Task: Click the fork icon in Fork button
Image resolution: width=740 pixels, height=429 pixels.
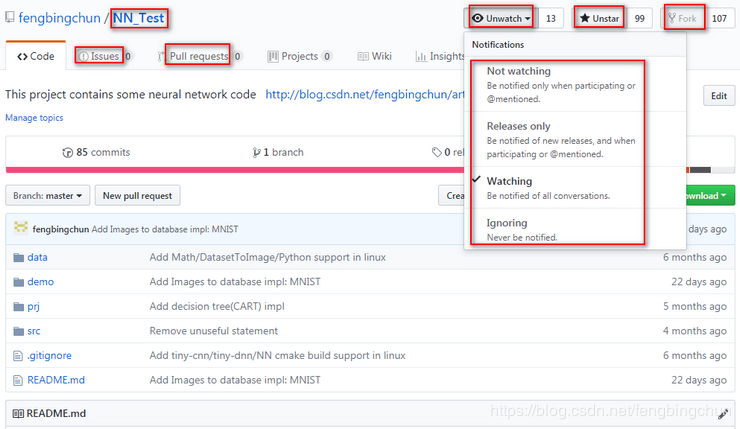Action: (672, 18)
